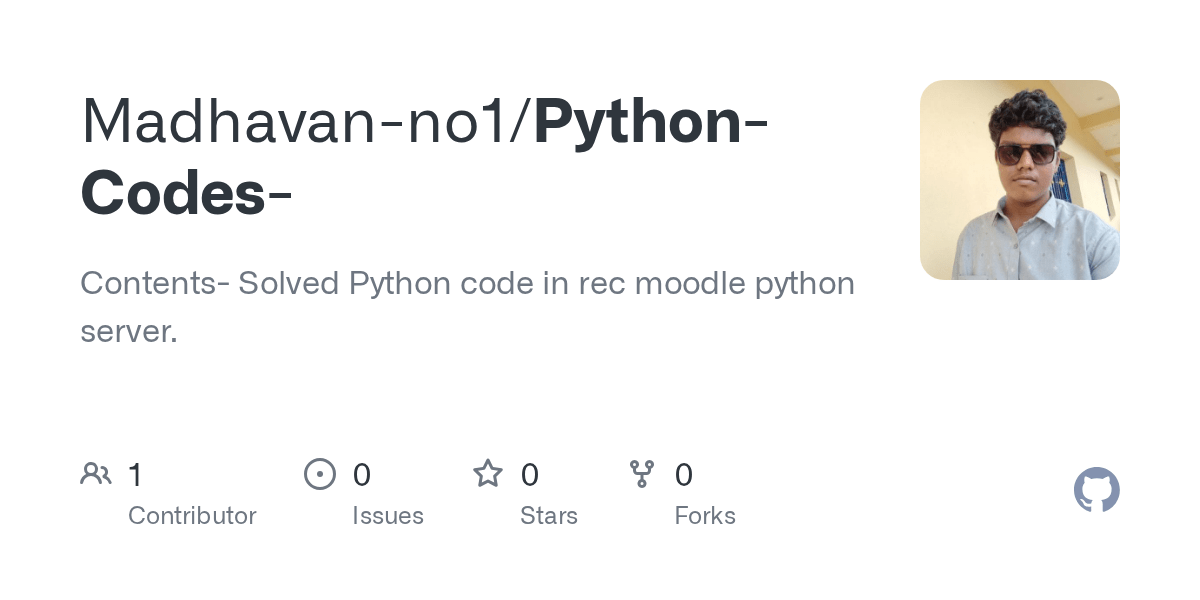Click the sunglasses on avatar photo
Viewport: 1200px width, 600px height.
tap(1025, 153)
